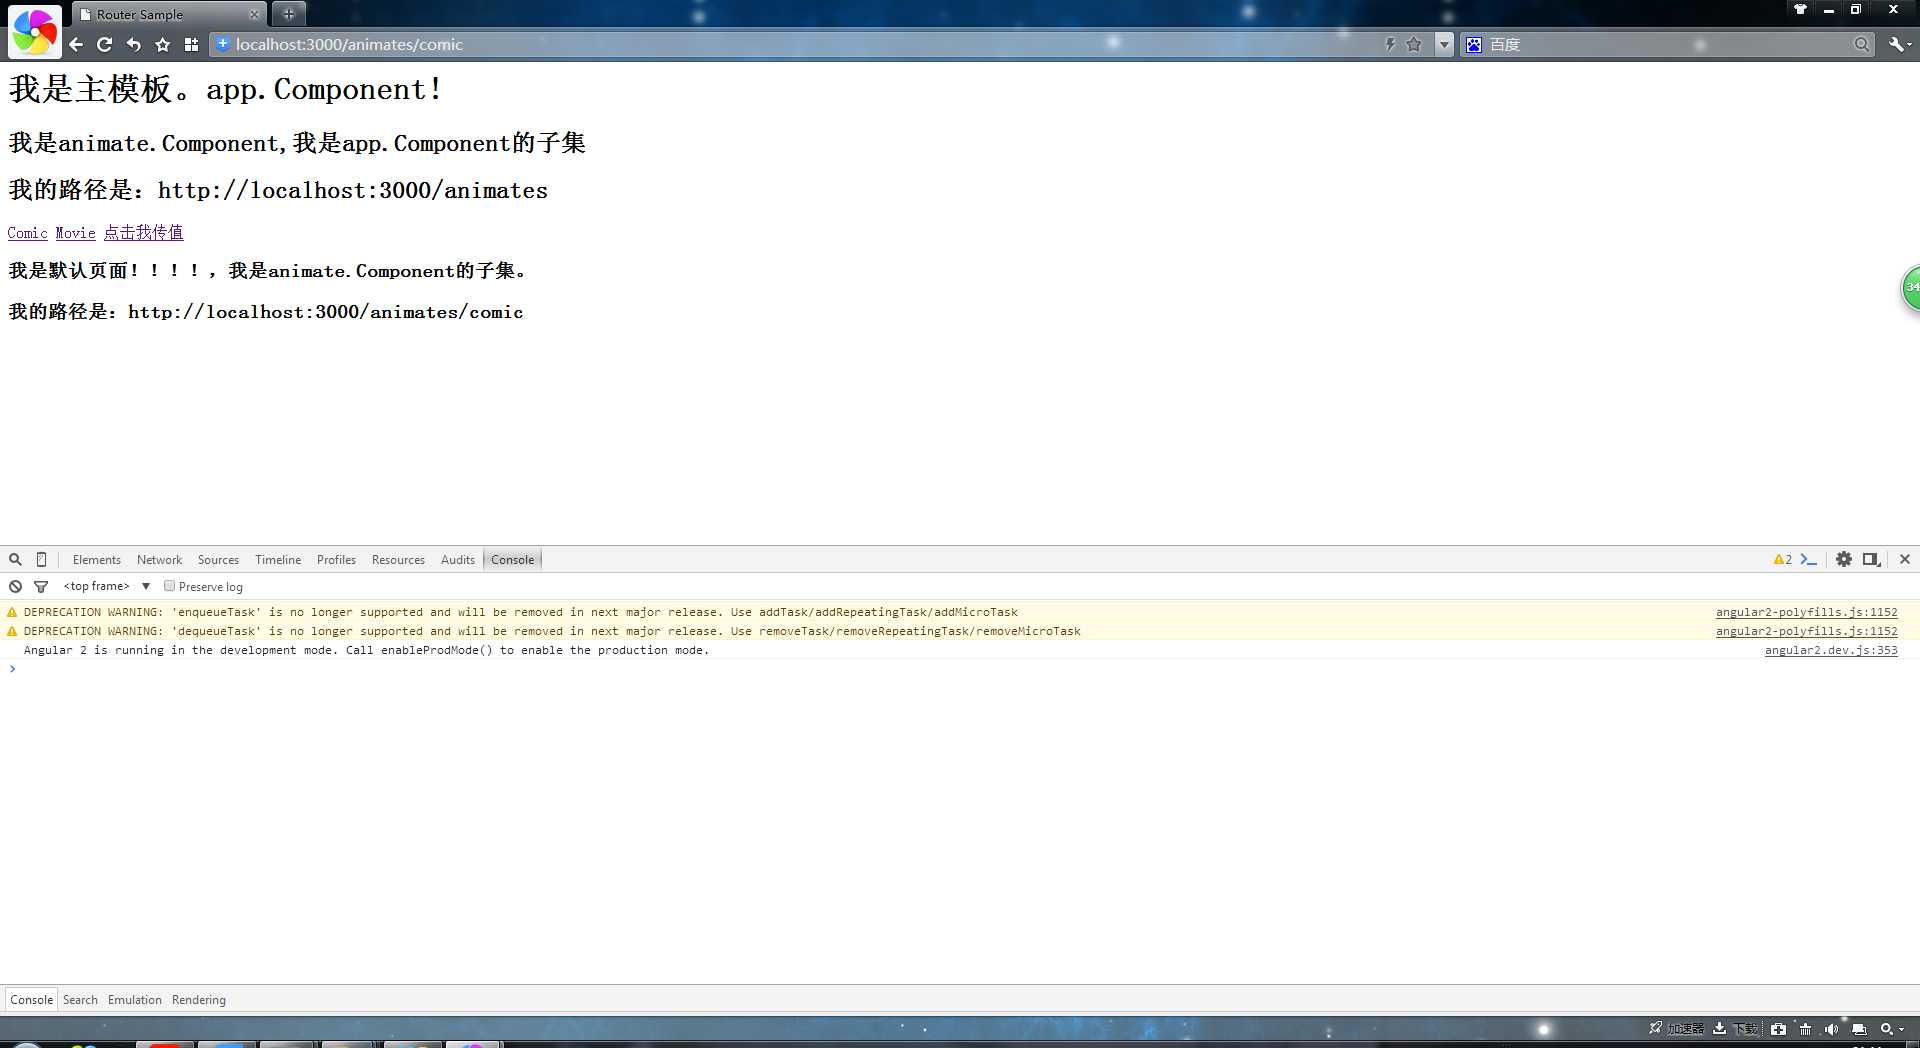Switch to the Audits tab
Image resolution: width=1920 pixels, height=1048 pixels.
[x=458, y=560]
